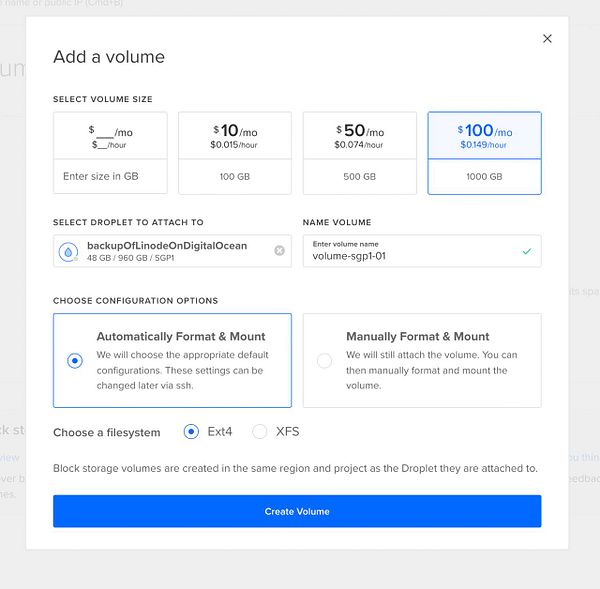Clear the selected droplet with X icon
This screenshot has height=589, width=600.
coord(279,250)
